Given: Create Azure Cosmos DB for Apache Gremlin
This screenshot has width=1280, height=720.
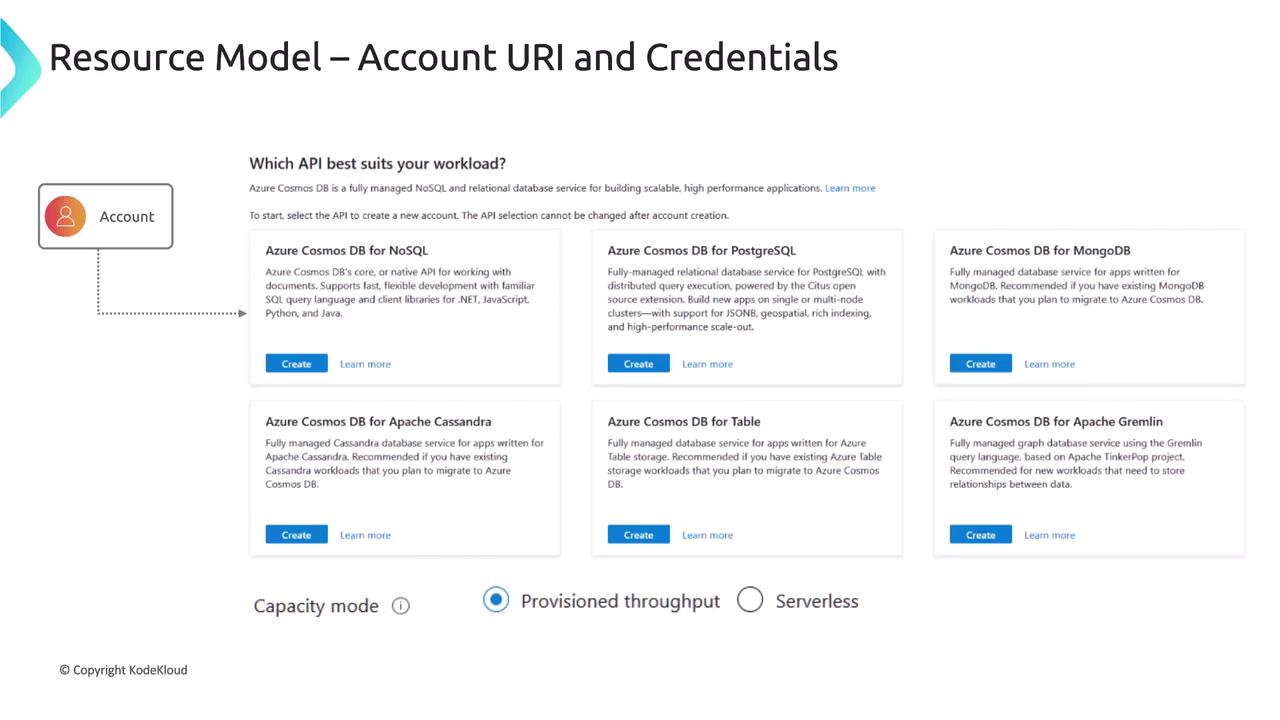Looking at the screenshot, I should point(980,535).
